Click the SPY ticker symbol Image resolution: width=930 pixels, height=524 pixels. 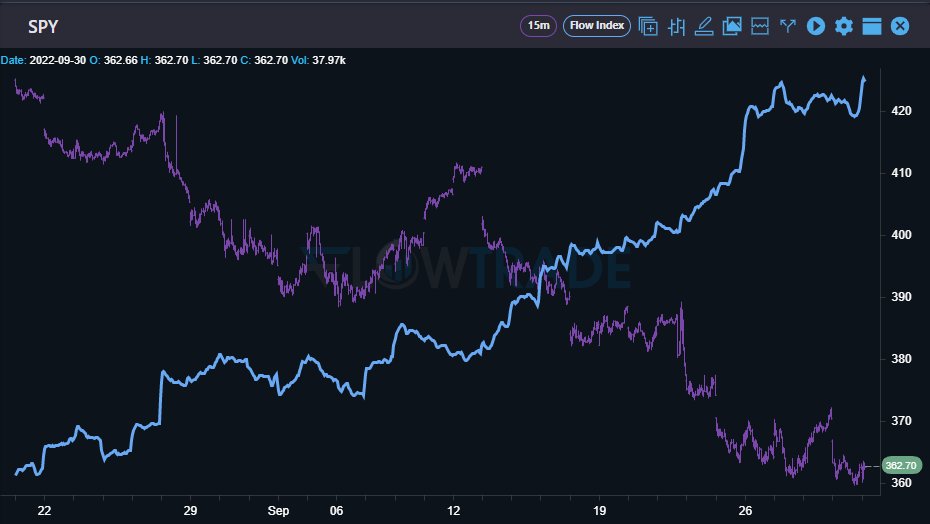click(x=43, y=27)
